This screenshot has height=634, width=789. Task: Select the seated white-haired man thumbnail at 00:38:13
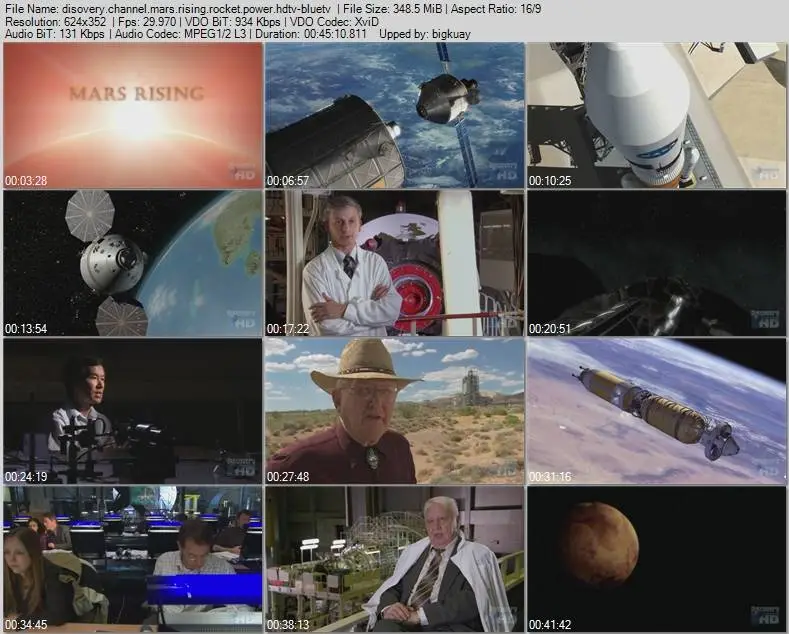(394, 559)
